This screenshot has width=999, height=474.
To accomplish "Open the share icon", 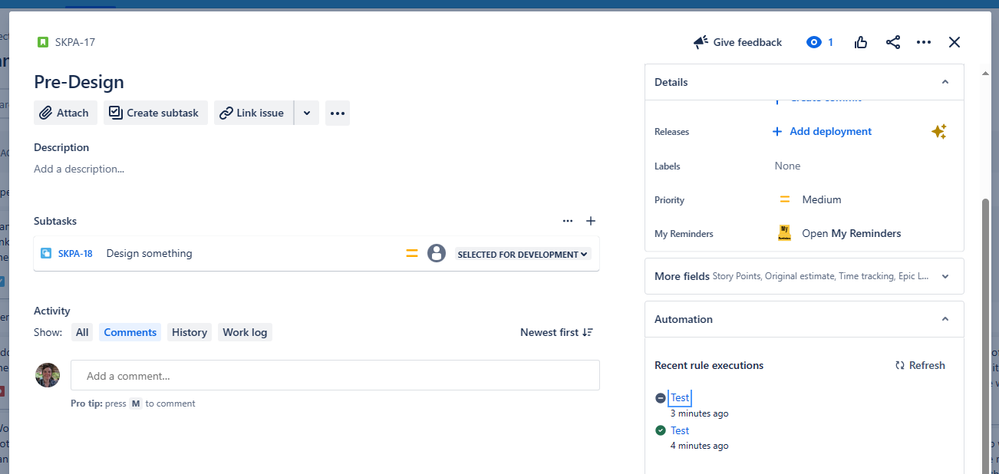I will (893, 43).
